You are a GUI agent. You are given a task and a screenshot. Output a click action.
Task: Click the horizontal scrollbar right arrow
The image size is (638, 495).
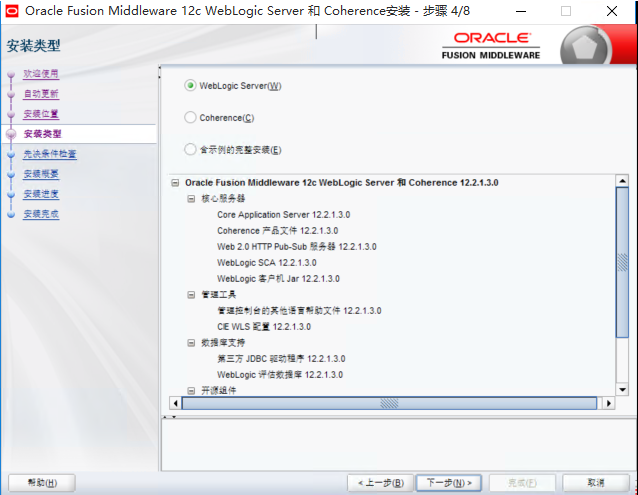pyautogui.click(x=609, y=403)
